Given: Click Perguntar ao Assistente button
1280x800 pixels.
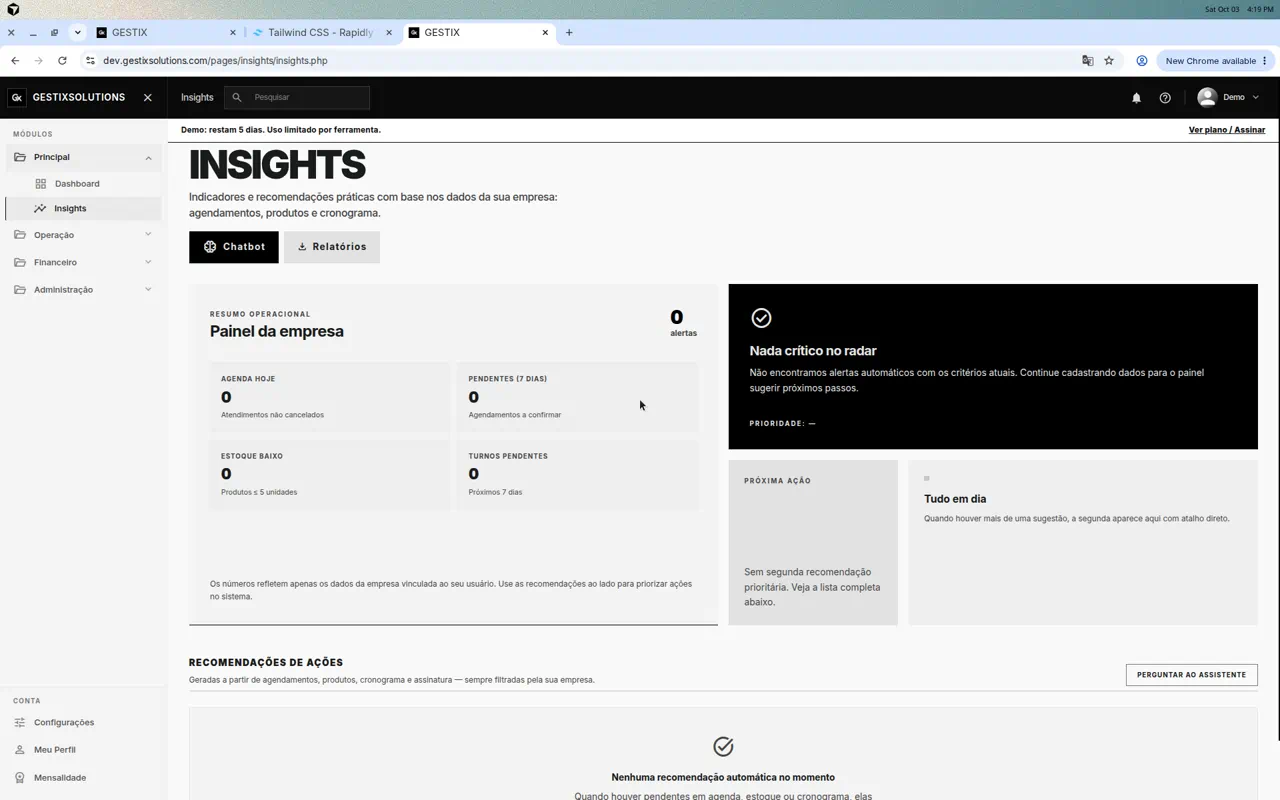Looking at the screenshot, I should (1191, 675).
